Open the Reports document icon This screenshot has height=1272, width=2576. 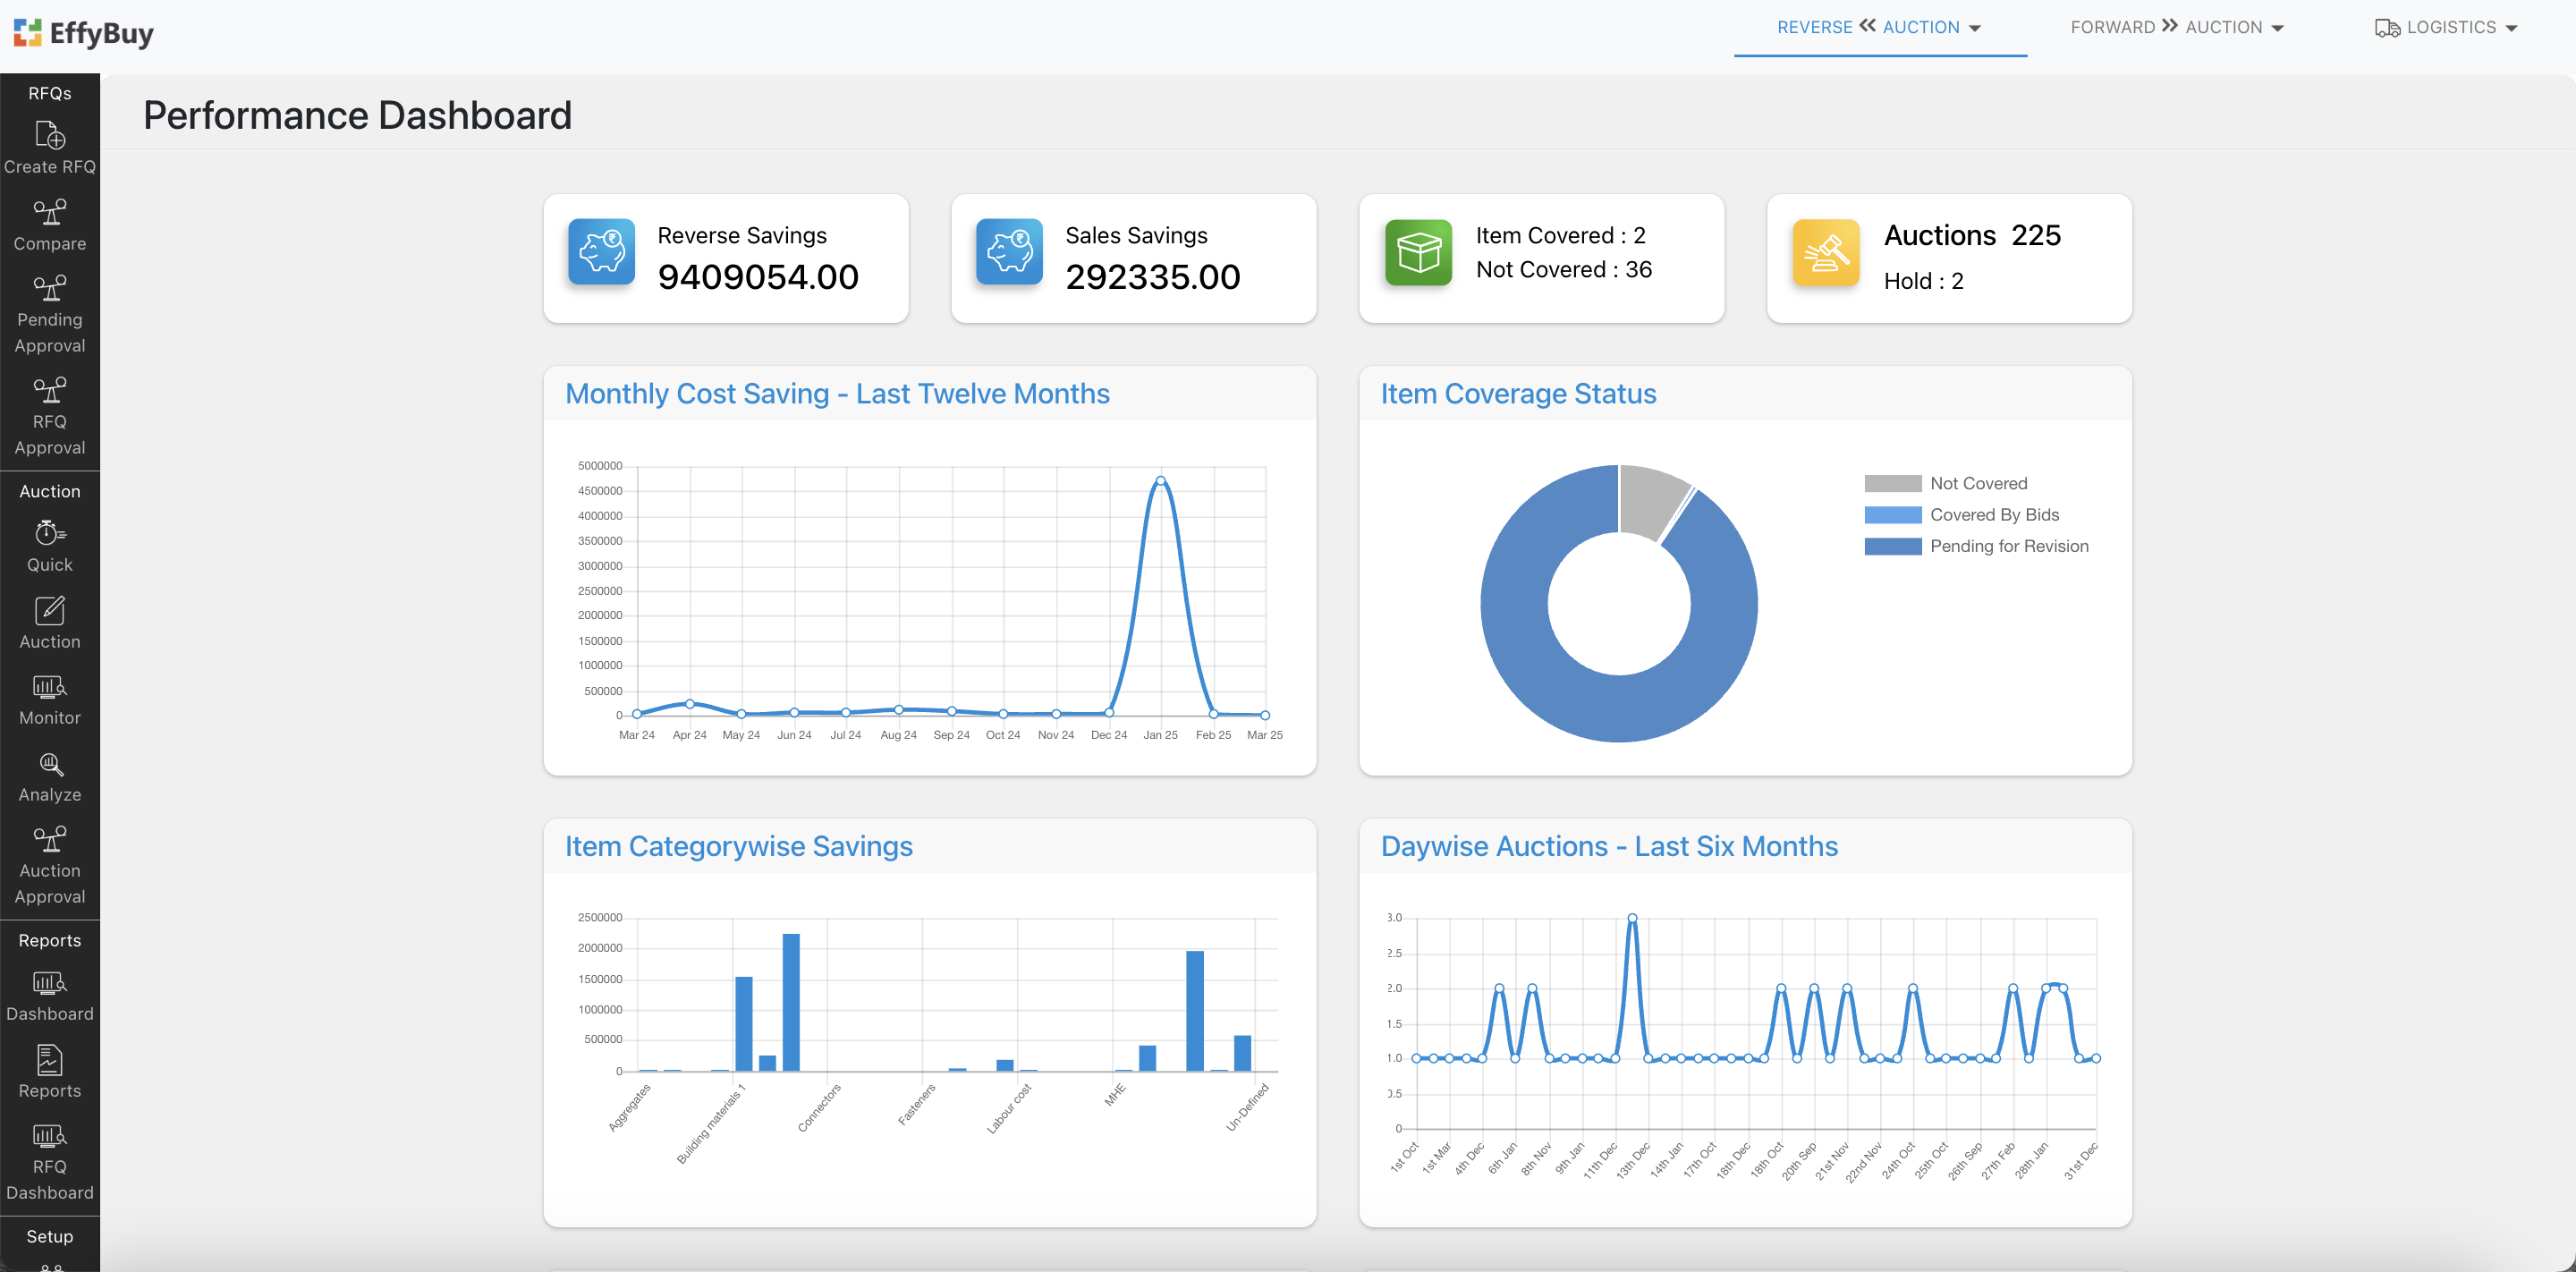[x=50, y=1060]
